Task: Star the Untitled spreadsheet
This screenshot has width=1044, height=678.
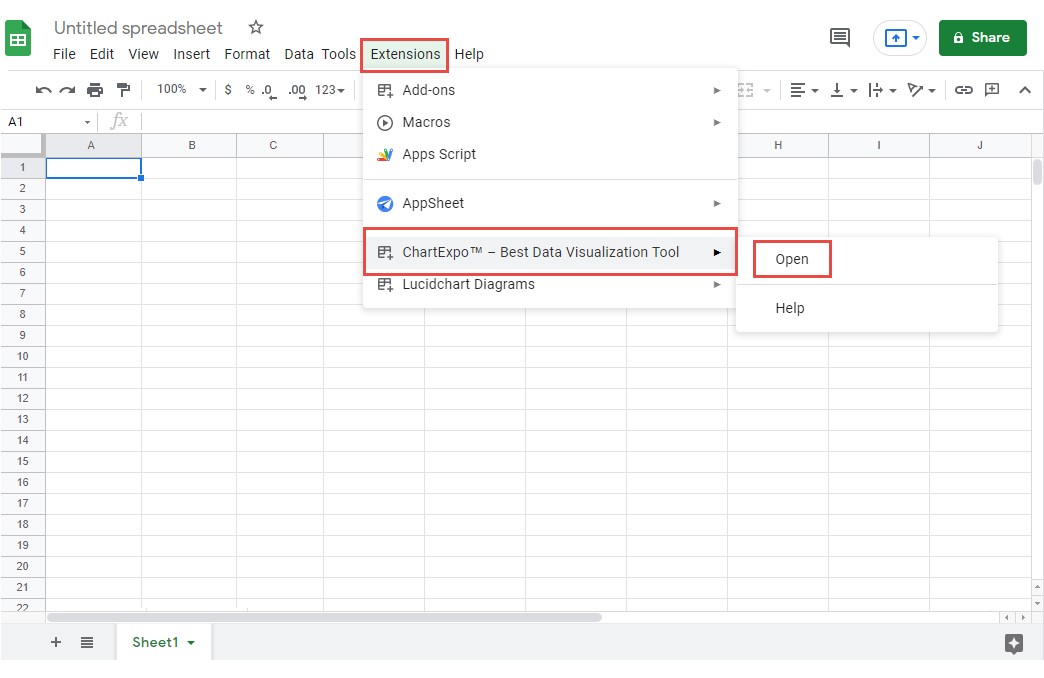Action: click(256, 27)
